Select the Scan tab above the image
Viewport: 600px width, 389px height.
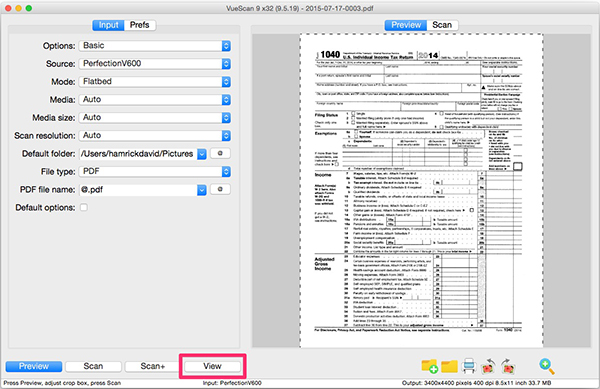[442, 25]
